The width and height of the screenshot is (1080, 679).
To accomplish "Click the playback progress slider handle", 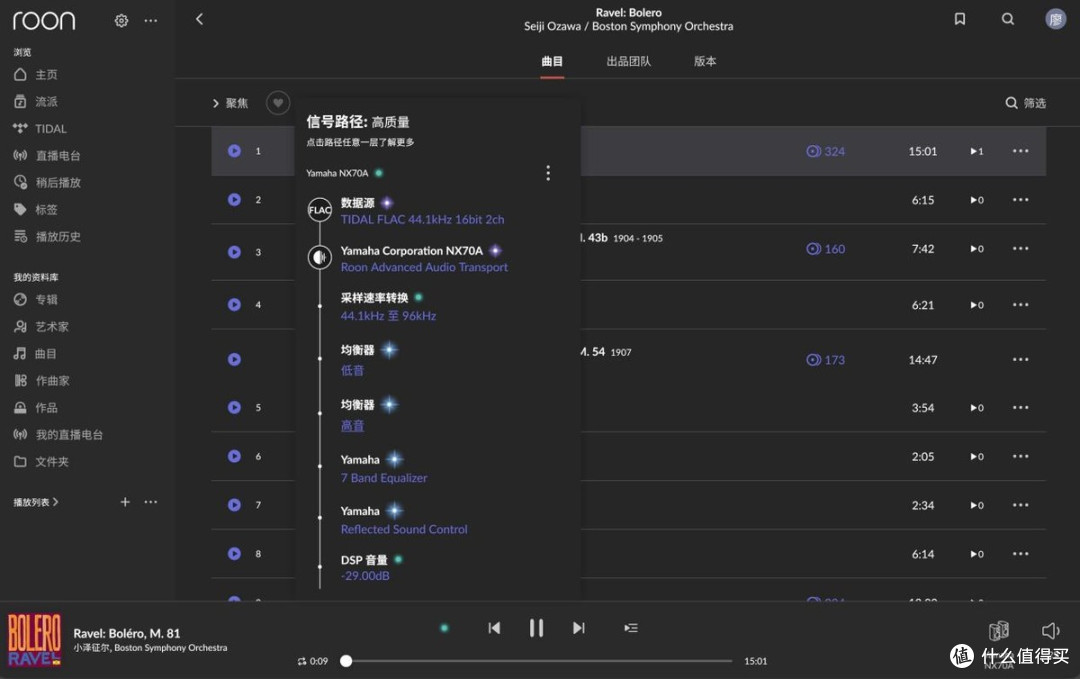I will point(346,661).
